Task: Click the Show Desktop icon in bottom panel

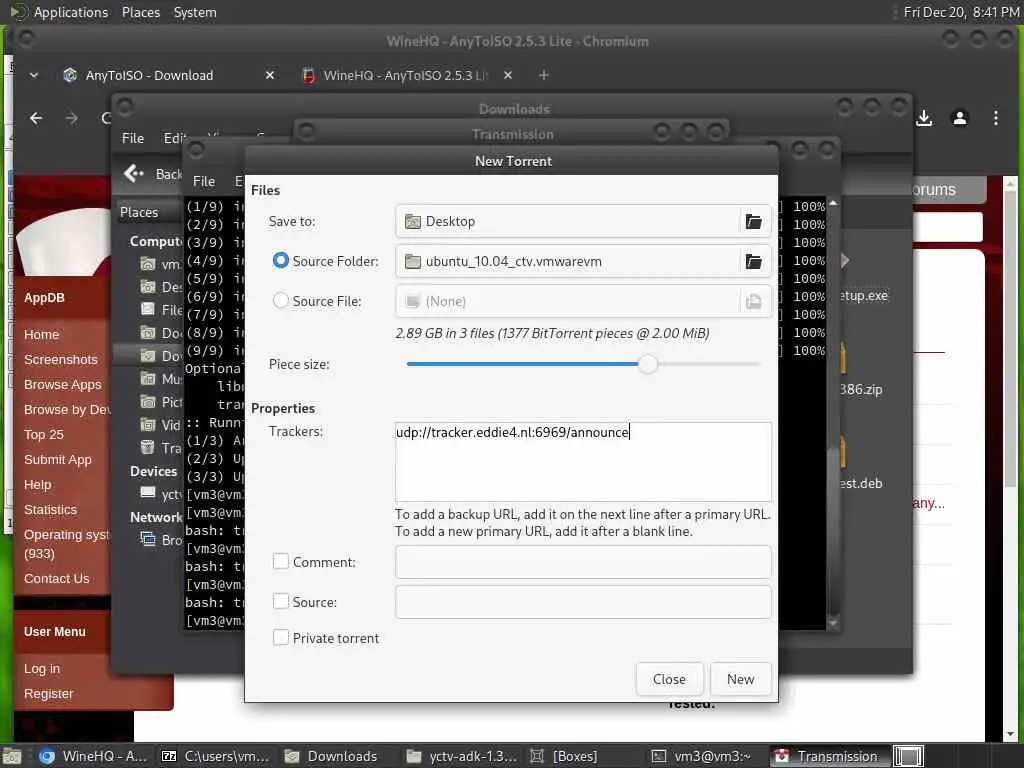Action: pyautogui.click(x=12, y=756)
